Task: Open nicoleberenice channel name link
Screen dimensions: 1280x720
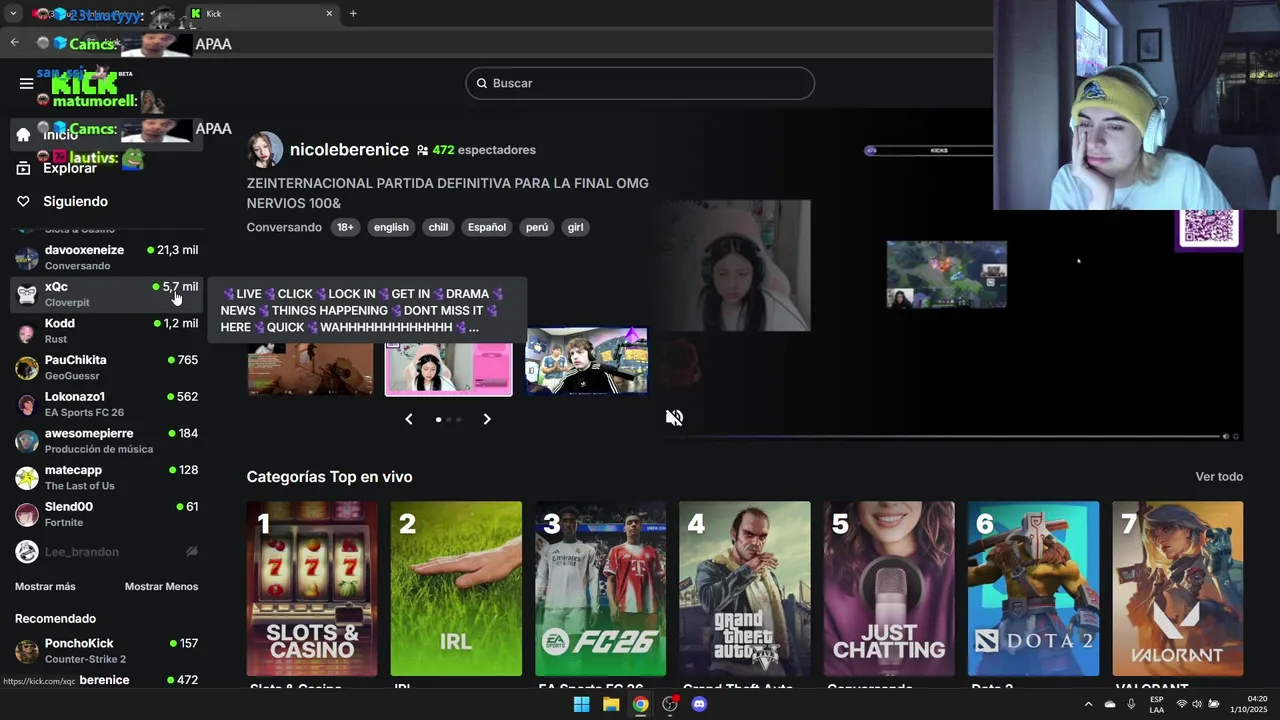Action: click(349, 150)
